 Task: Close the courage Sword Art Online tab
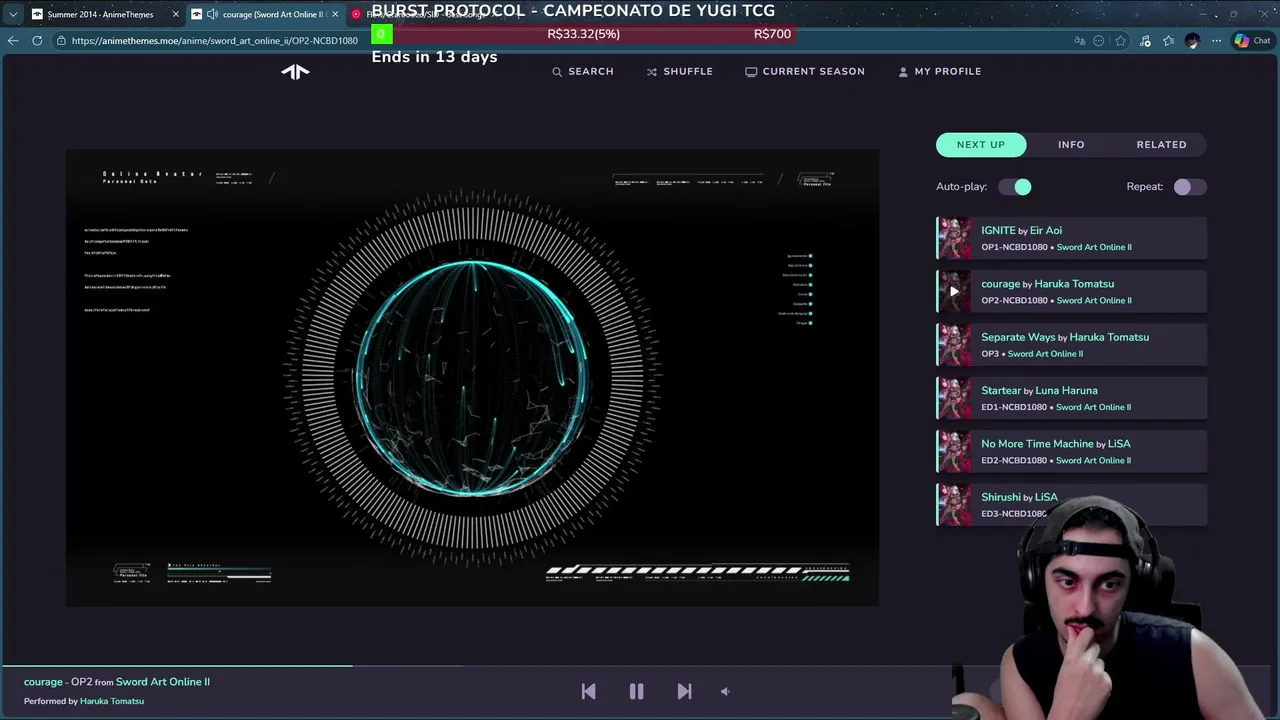335,14
